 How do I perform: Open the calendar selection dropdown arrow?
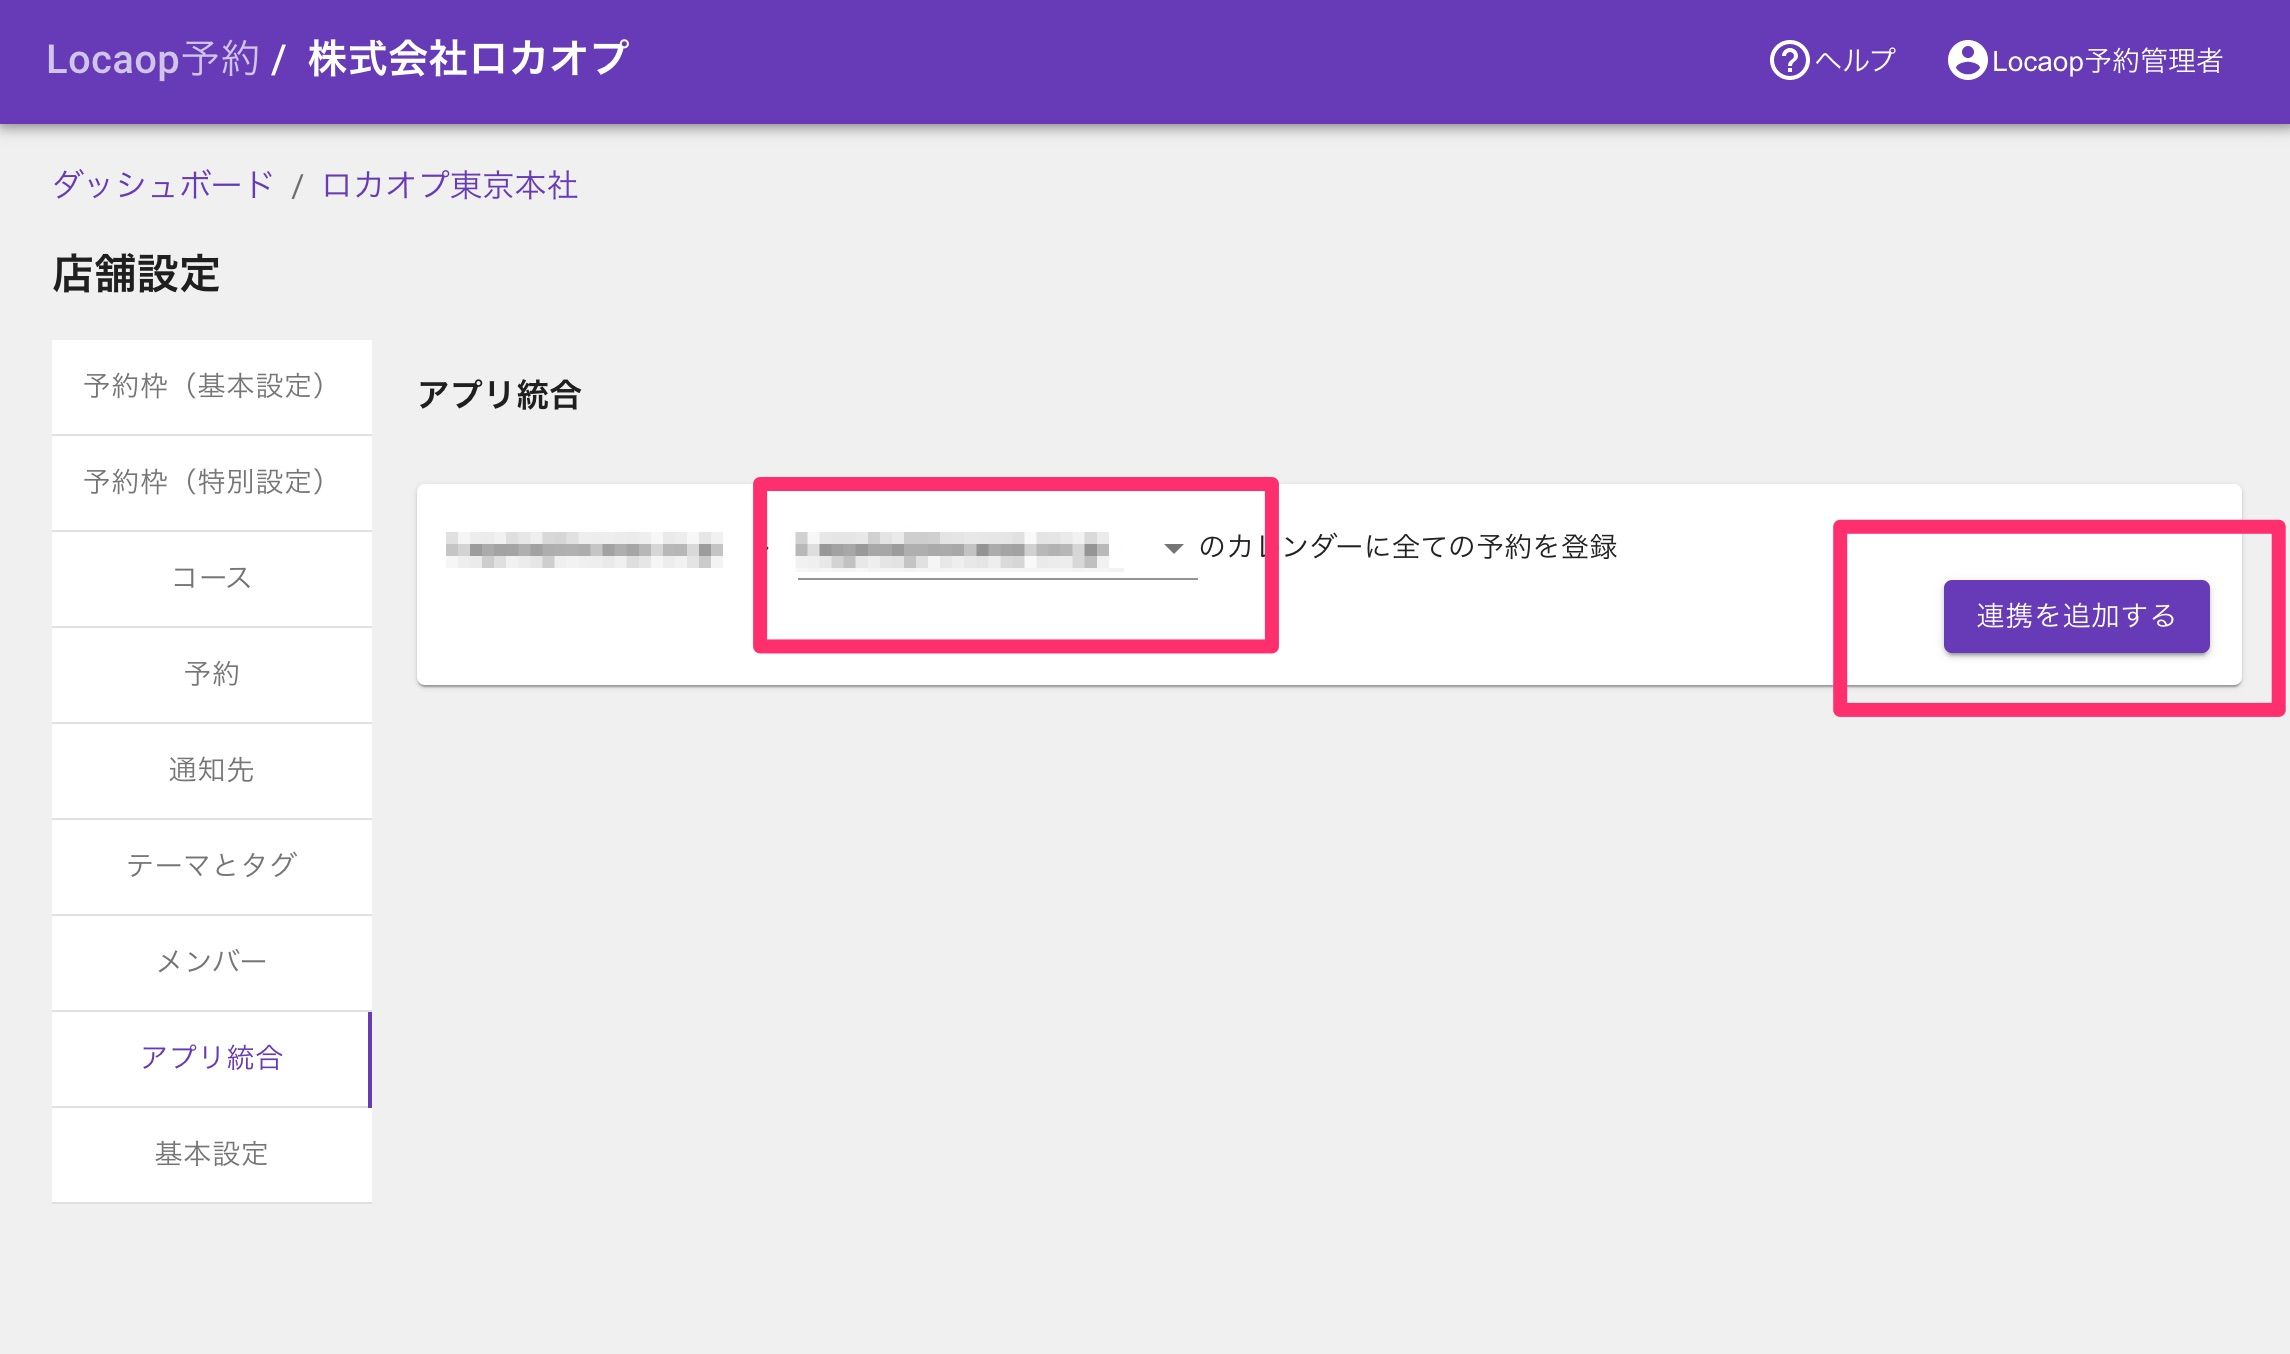coord(1173,548)
